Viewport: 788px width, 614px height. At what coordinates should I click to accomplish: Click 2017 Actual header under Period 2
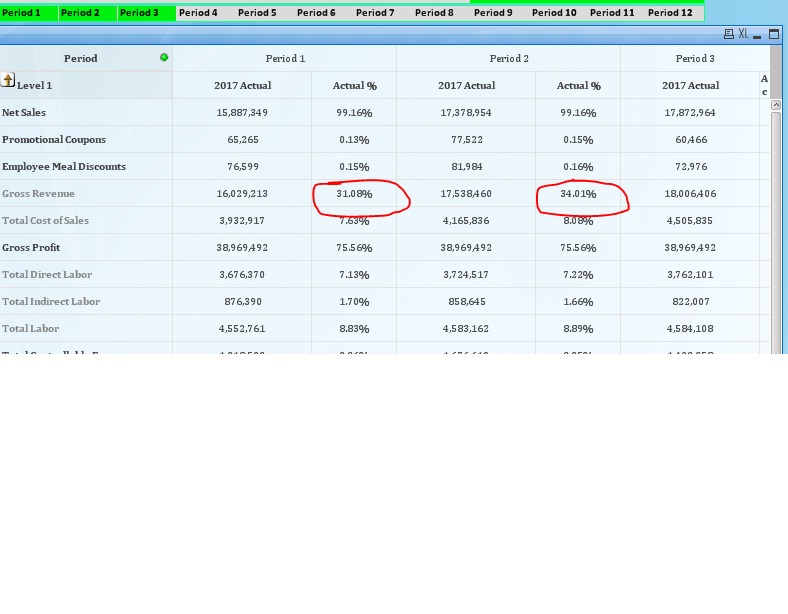coord(466,85)
